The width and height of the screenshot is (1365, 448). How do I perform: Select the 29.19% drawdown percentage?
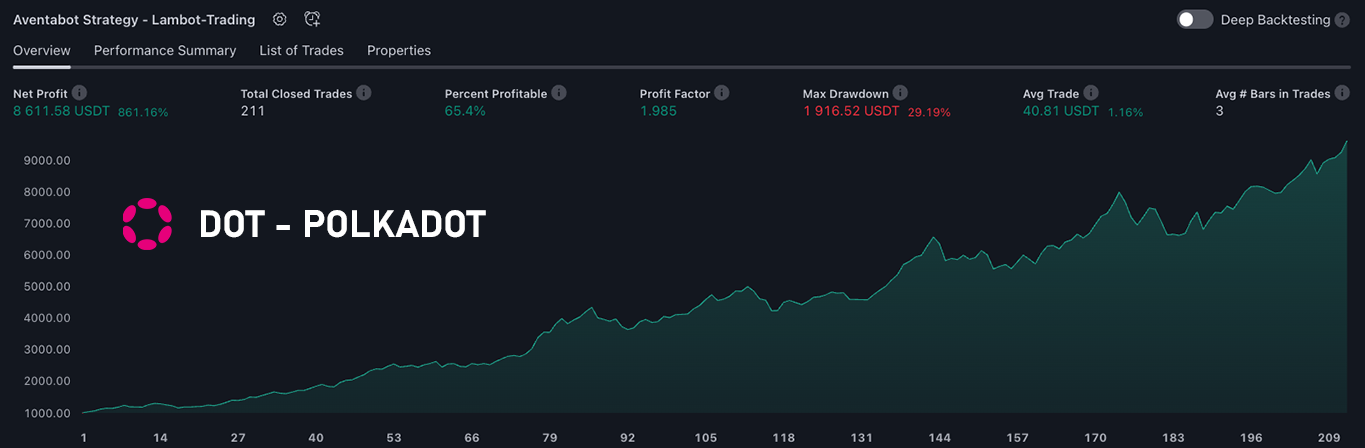pyautogui.click(x=929, y=112)
